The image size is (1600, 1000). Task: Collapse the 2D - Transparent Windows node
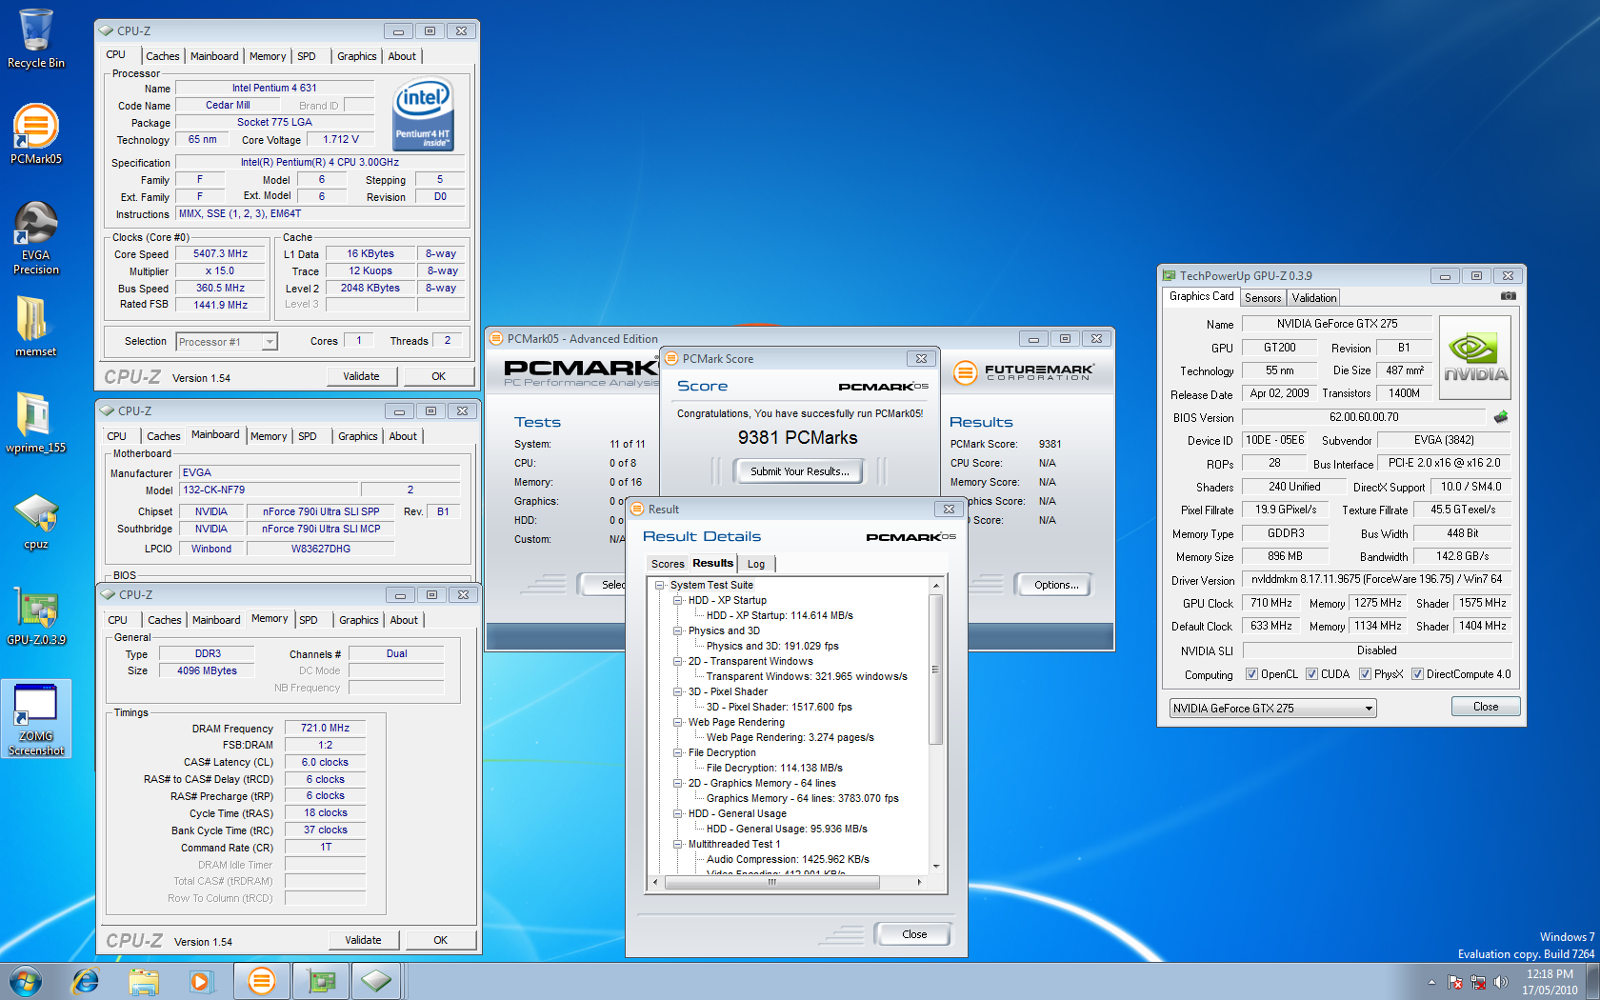pos(678,661)
